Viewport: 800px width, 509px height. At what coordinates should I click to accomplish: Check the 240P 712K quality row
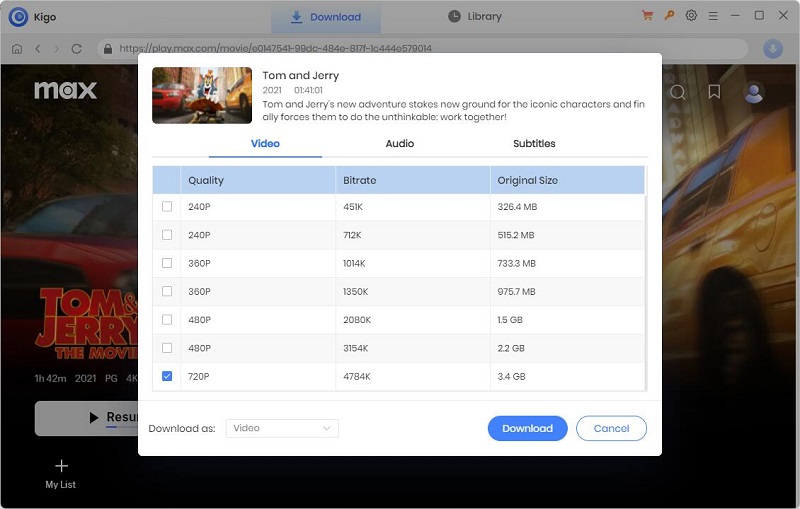(x=167, y=235)
